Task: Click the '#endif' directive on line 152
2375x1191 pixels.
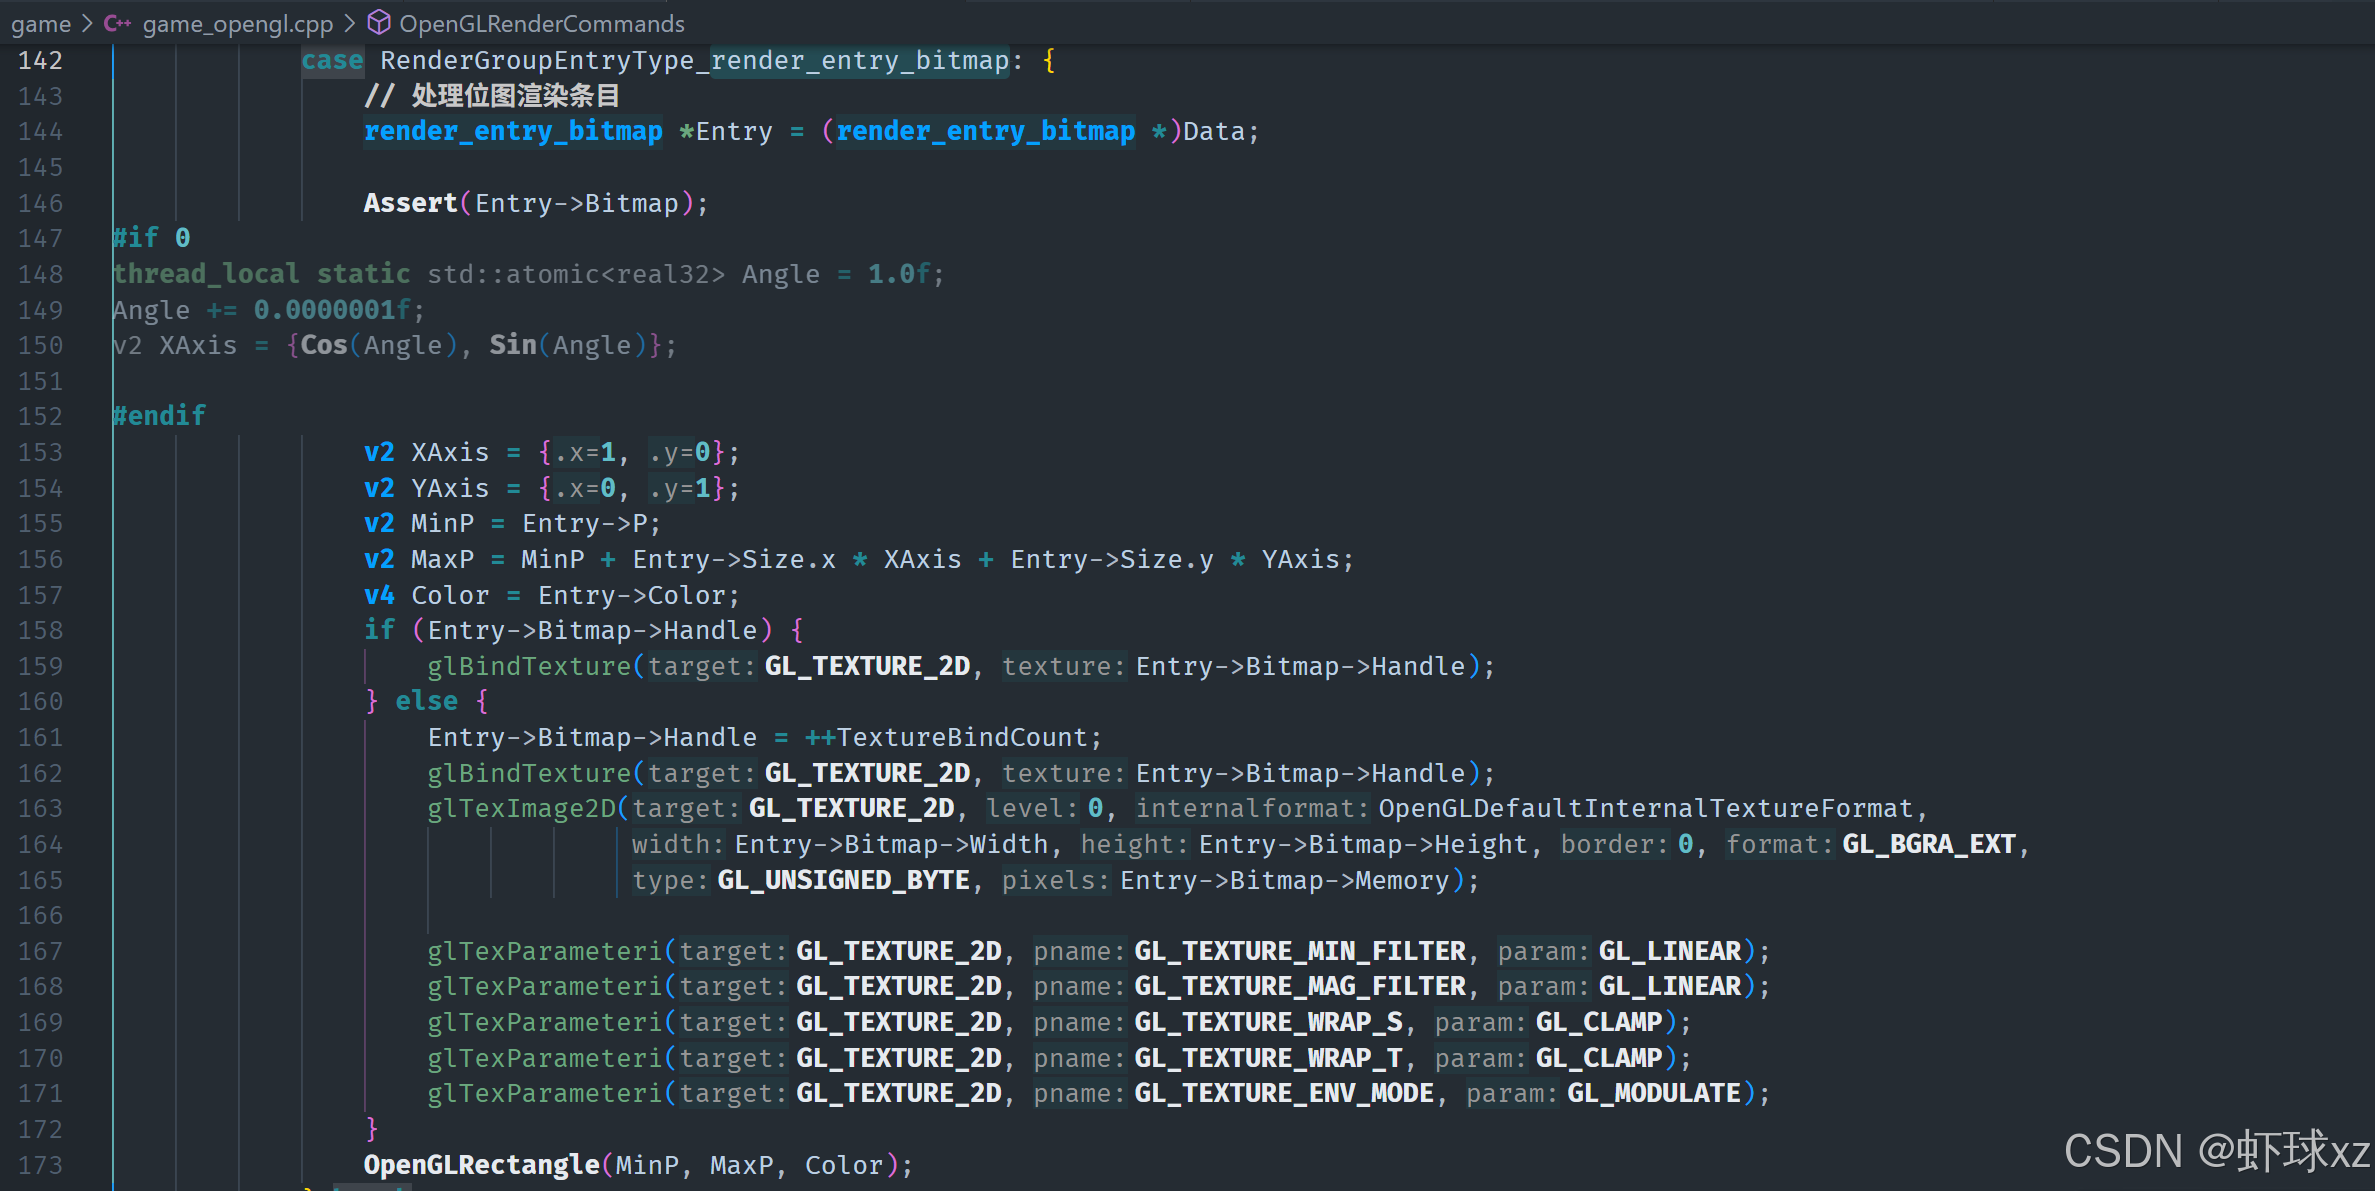Action: coord(159,416)
